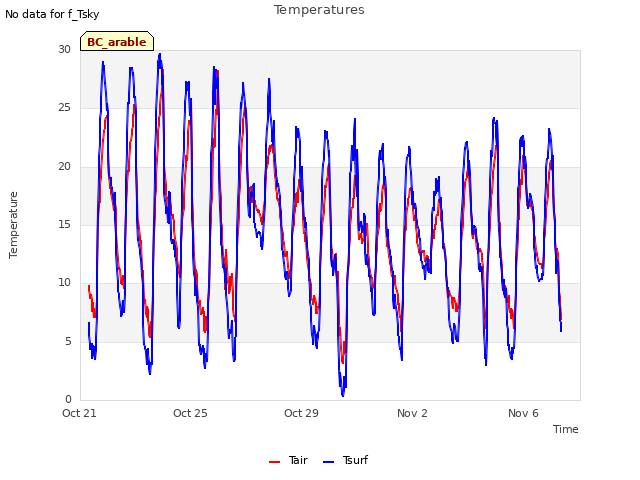640x480 pixels.
Task: Click the 'No data for f_Tsky' message
Action: [x=52, y=14]
